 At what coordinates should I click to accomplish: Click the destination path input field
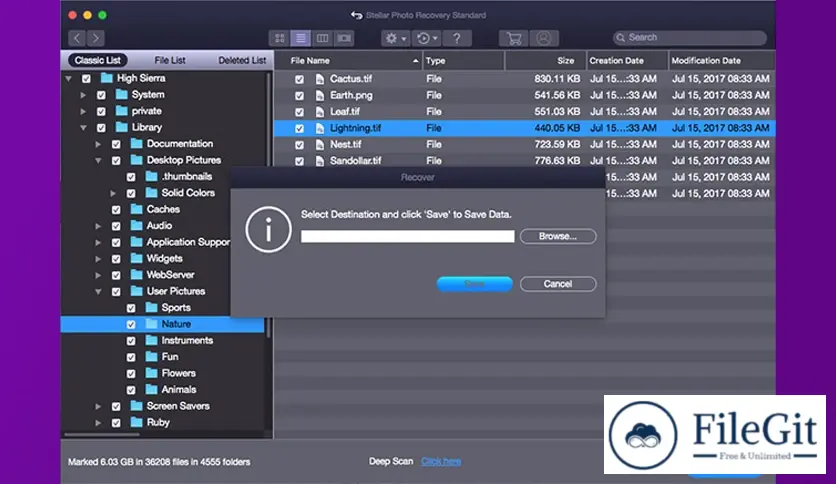pos(407,236)
